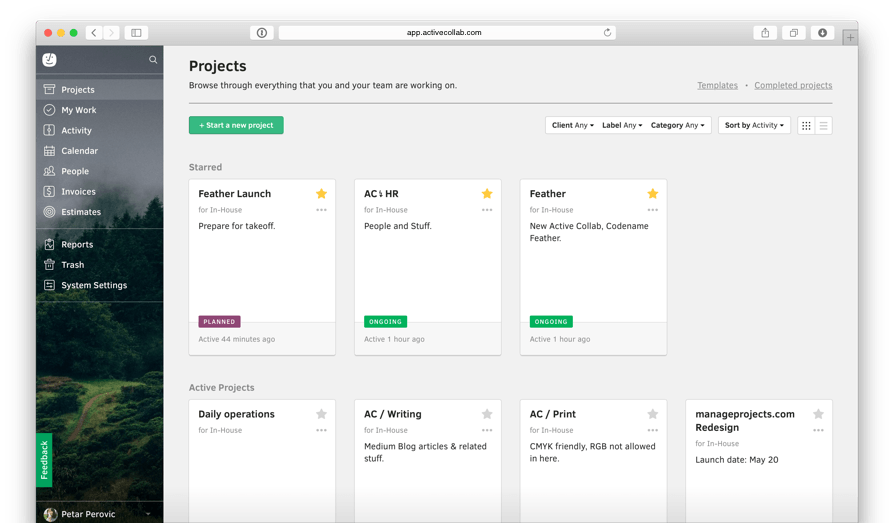Unstar the Feather Launch project
This screenshot has height=523, width=894.
[x=321, y=194]
